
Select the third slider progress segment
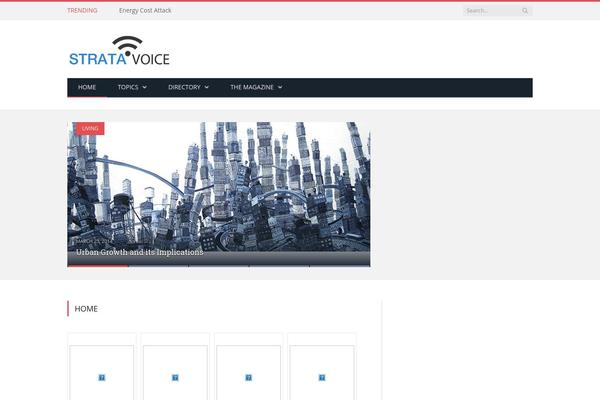tap(219, 265)
